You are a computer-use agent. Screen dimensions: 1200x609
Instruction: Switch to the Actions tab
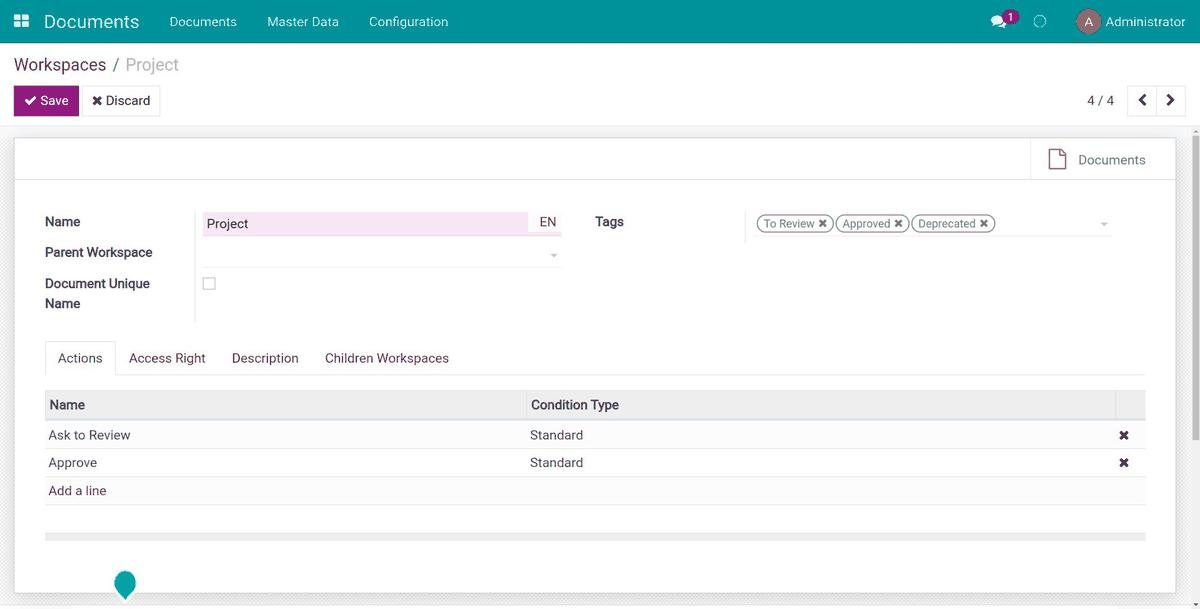(x=80, y=358)
